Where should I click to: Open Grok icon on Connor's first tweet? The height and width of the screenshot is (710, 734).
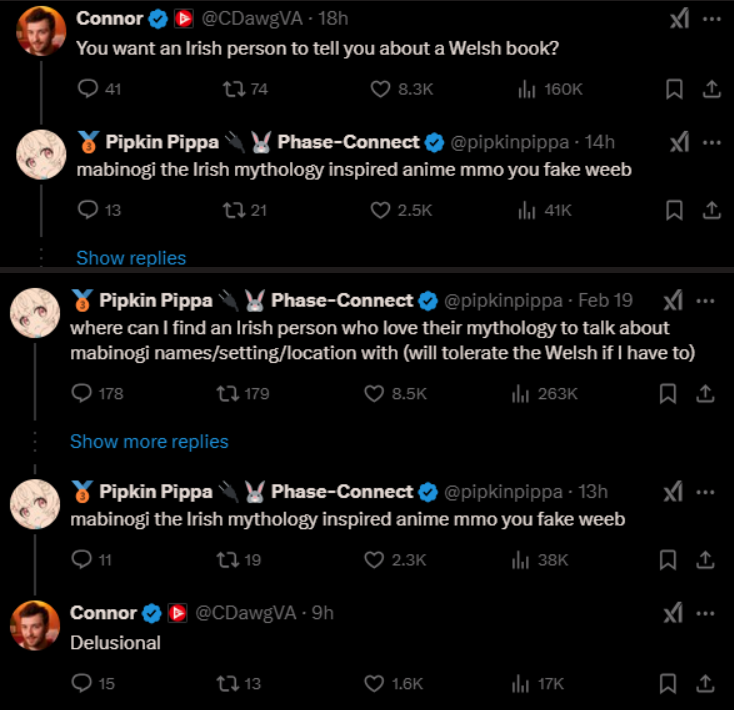679,18
